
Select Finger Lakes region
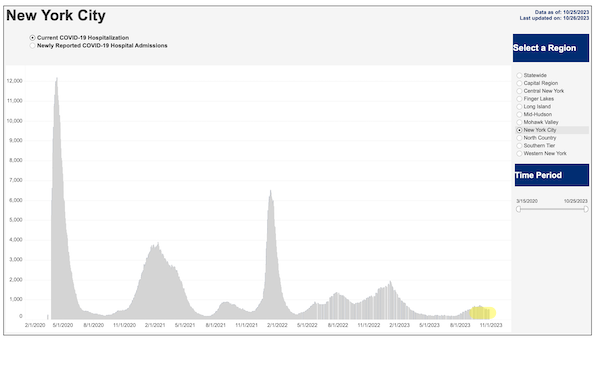519,99
